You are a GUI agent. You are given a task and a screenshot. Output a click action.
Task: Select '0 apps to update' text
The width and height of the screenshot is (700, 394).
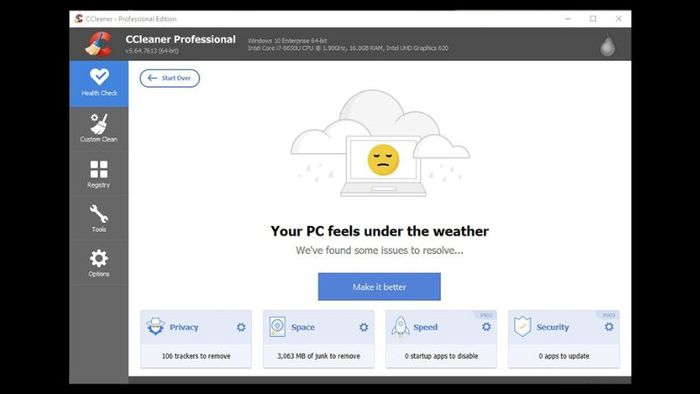click(564, 356)
